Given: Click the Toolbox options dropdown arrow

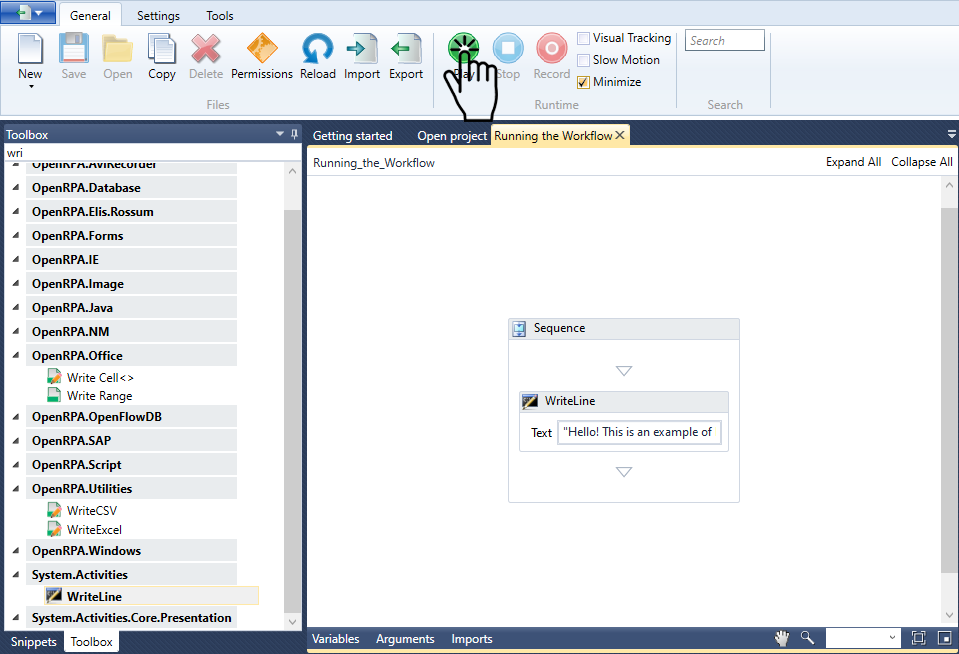Looking at the screenshot, I should pos(280,133).
